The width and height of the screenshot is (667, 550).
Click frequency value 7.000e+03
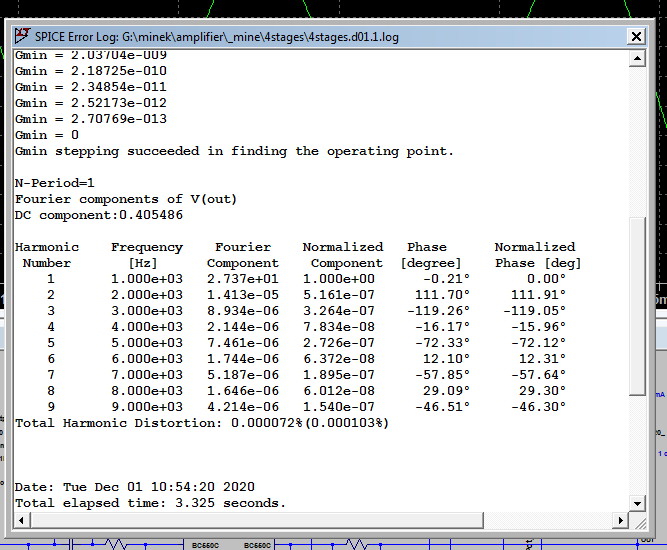[x=147, y=375]
